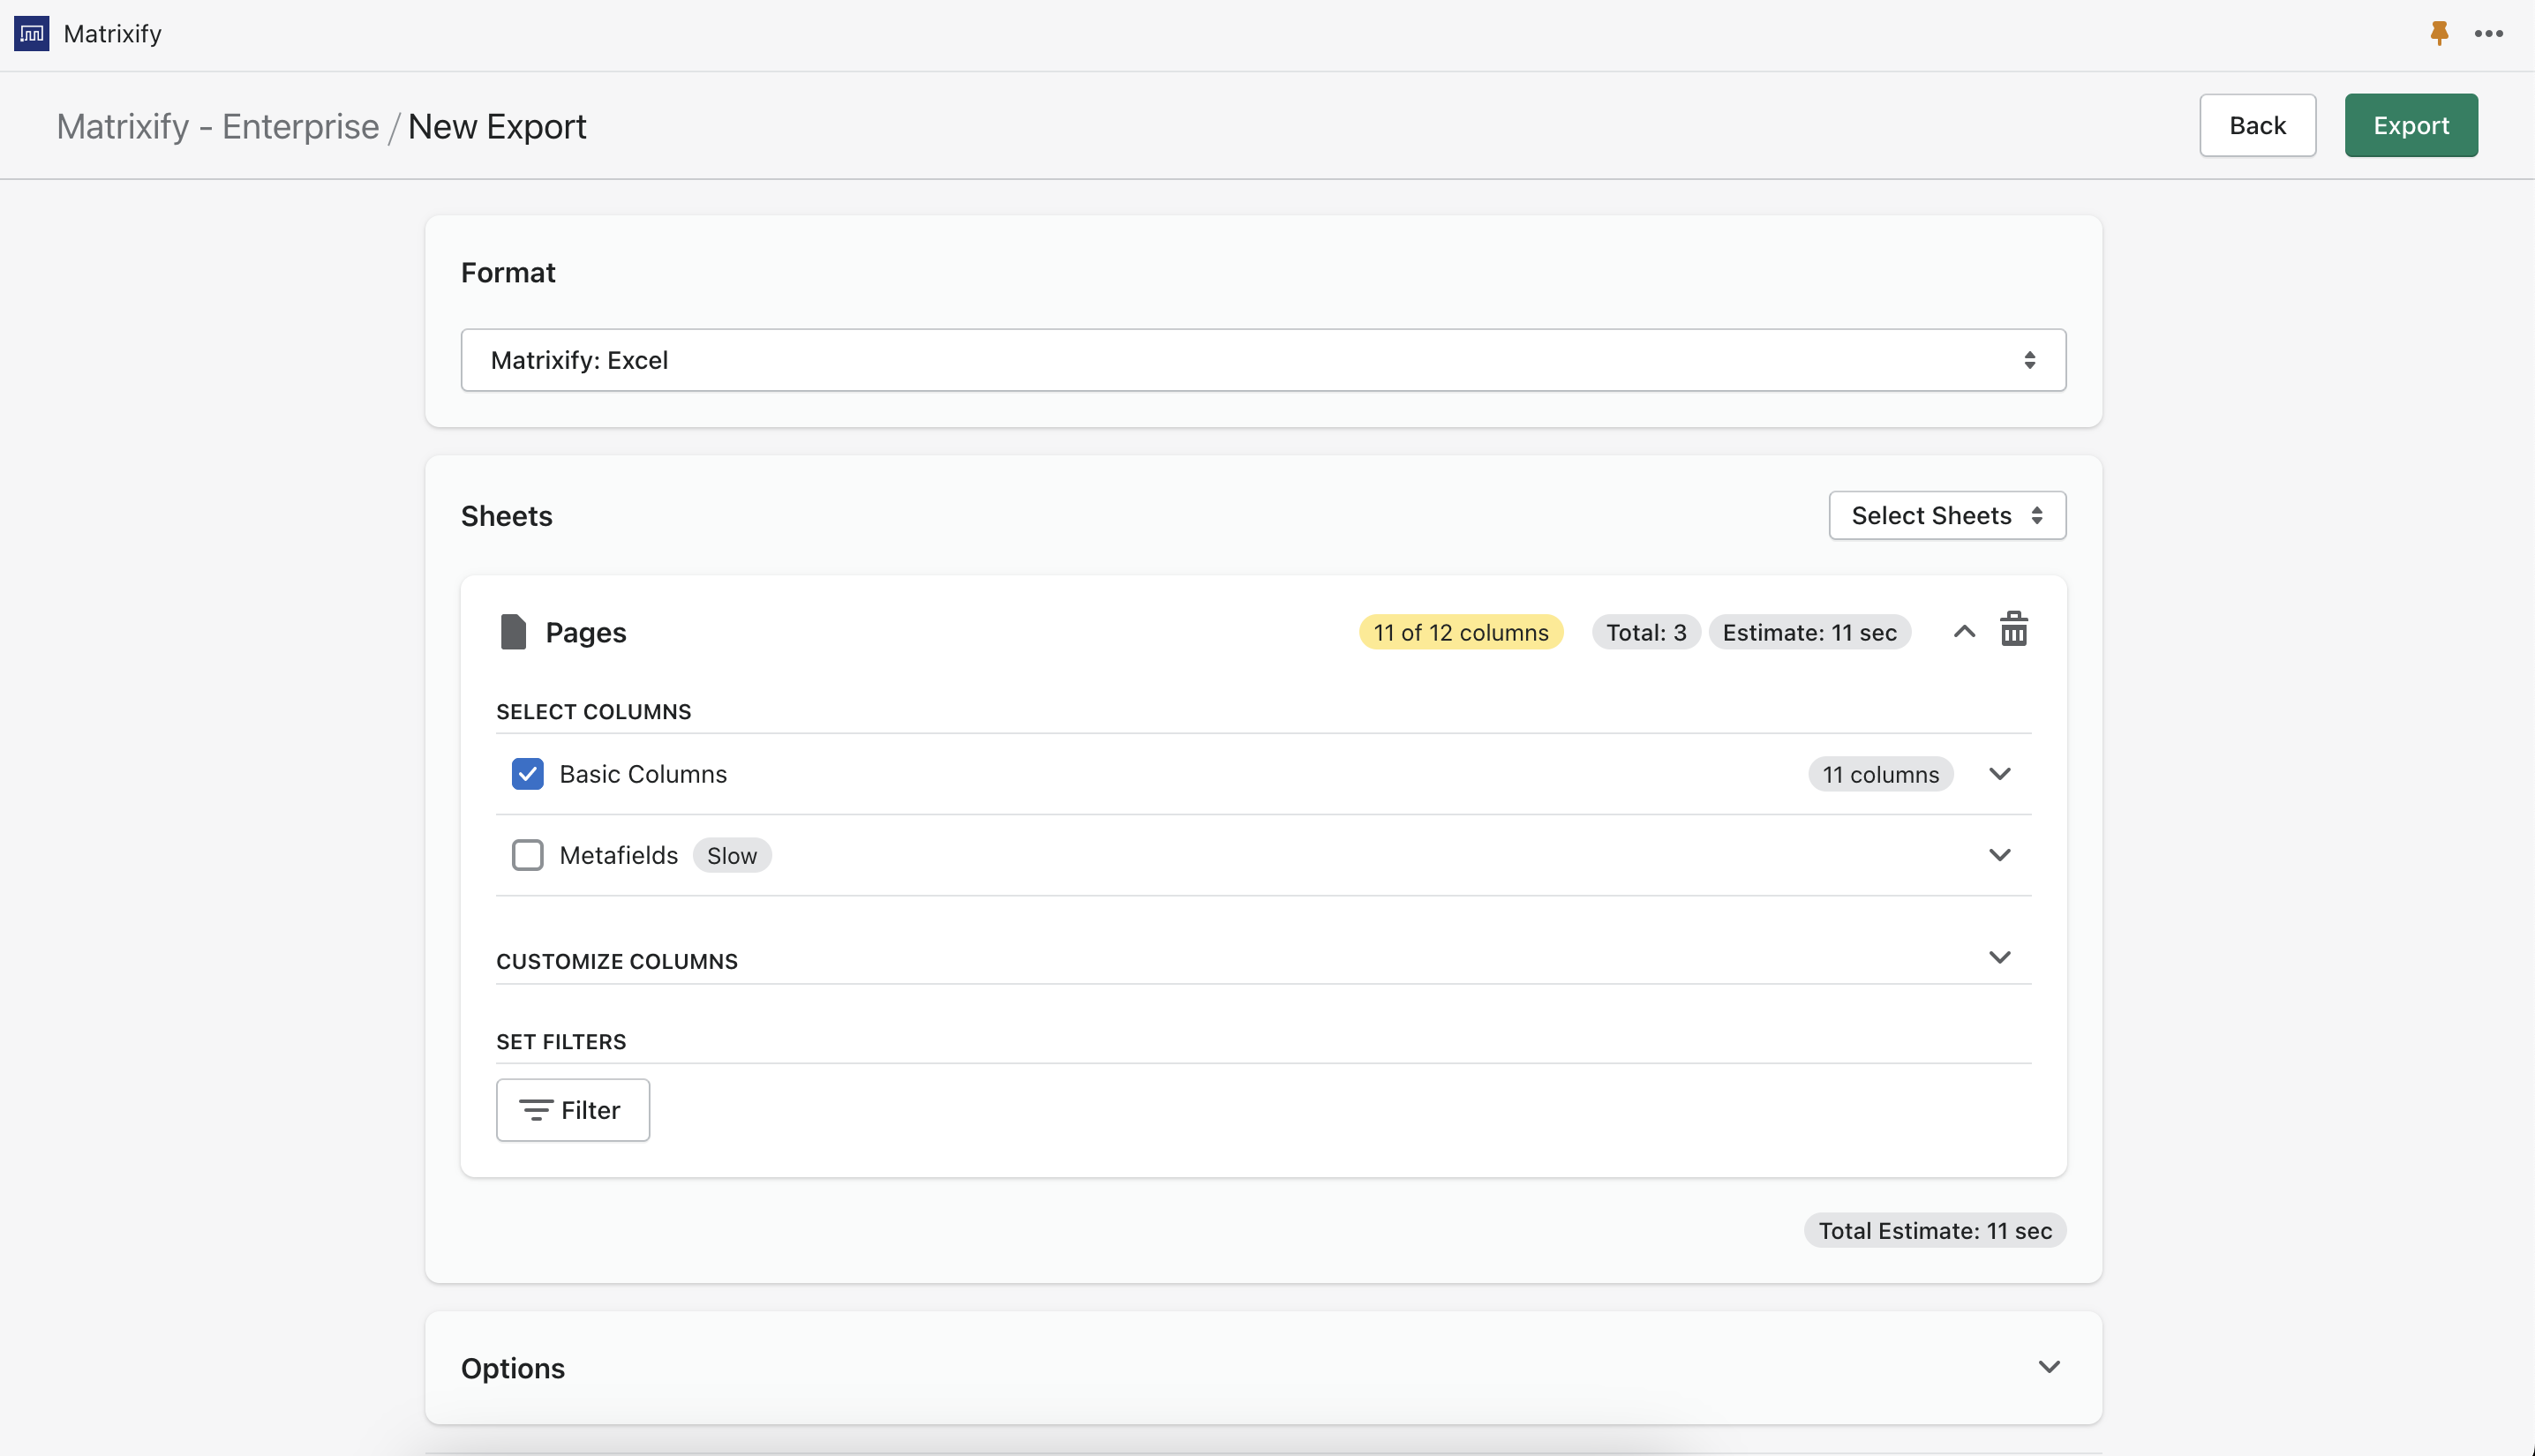This screenshot has height=1456, width=2535.
Task: Click the Matrixify app logo icon
Action: click(31, 33)
